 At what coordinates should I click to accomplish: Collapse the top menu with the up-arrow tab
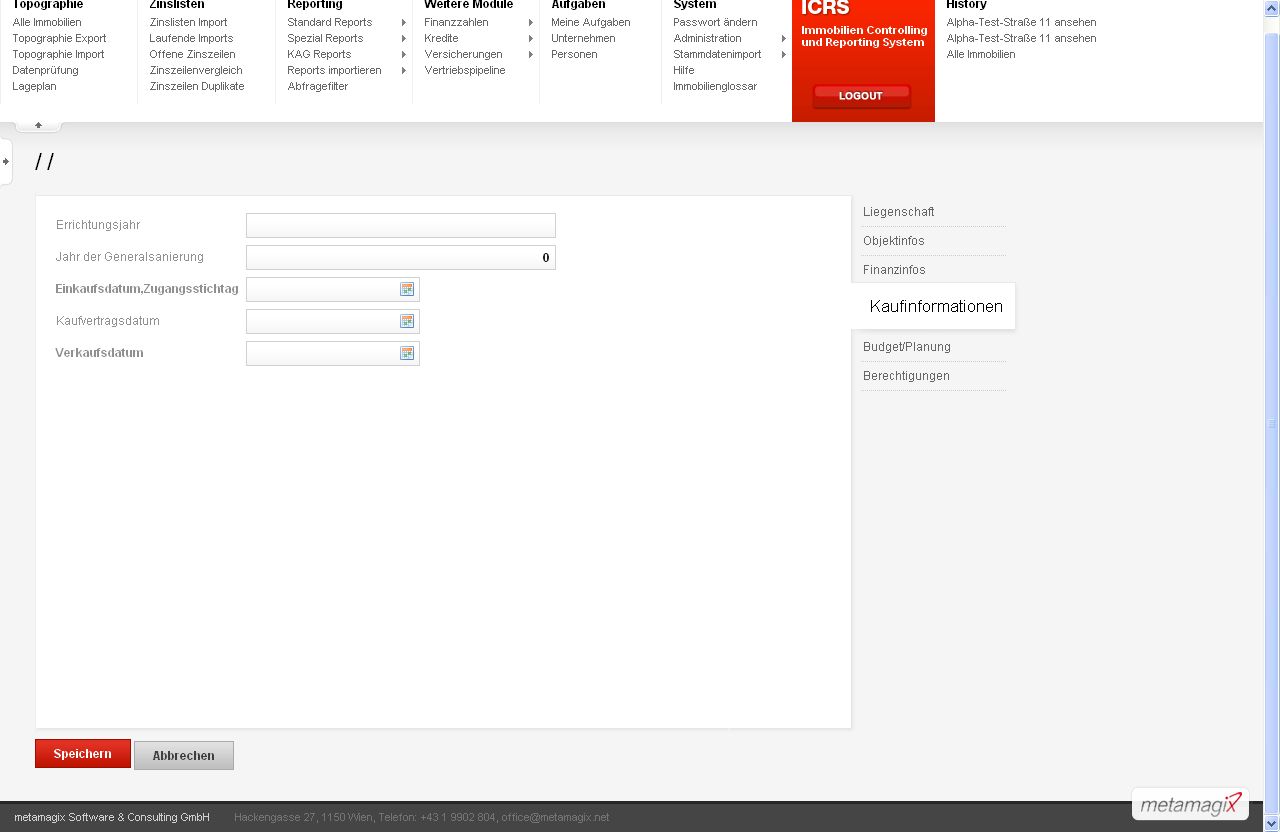[x=38, y=125]
